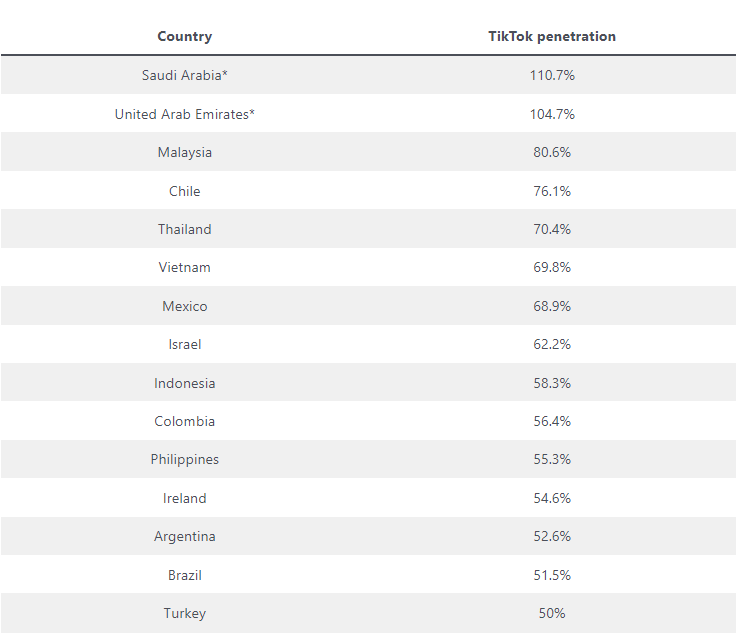Viewport: 744px width, 634px height.
Task: Select the Indonesia row label
Action: (185, 383)
